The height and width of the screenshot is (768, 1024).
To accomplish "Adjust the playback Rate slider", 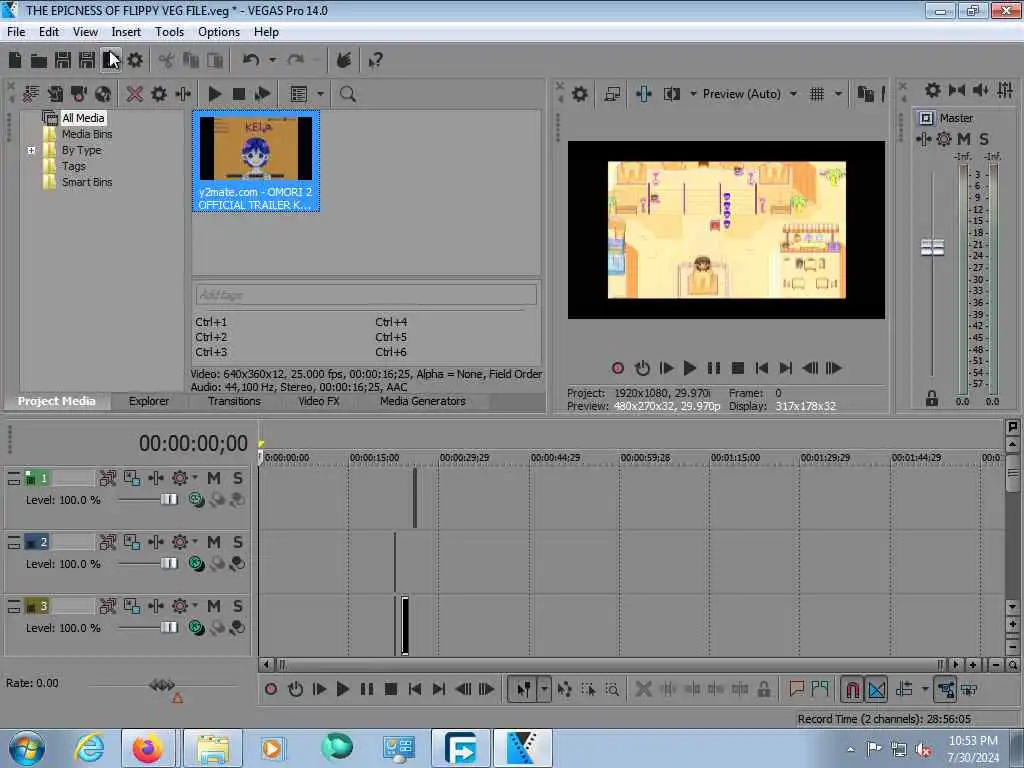I will 161,685.
